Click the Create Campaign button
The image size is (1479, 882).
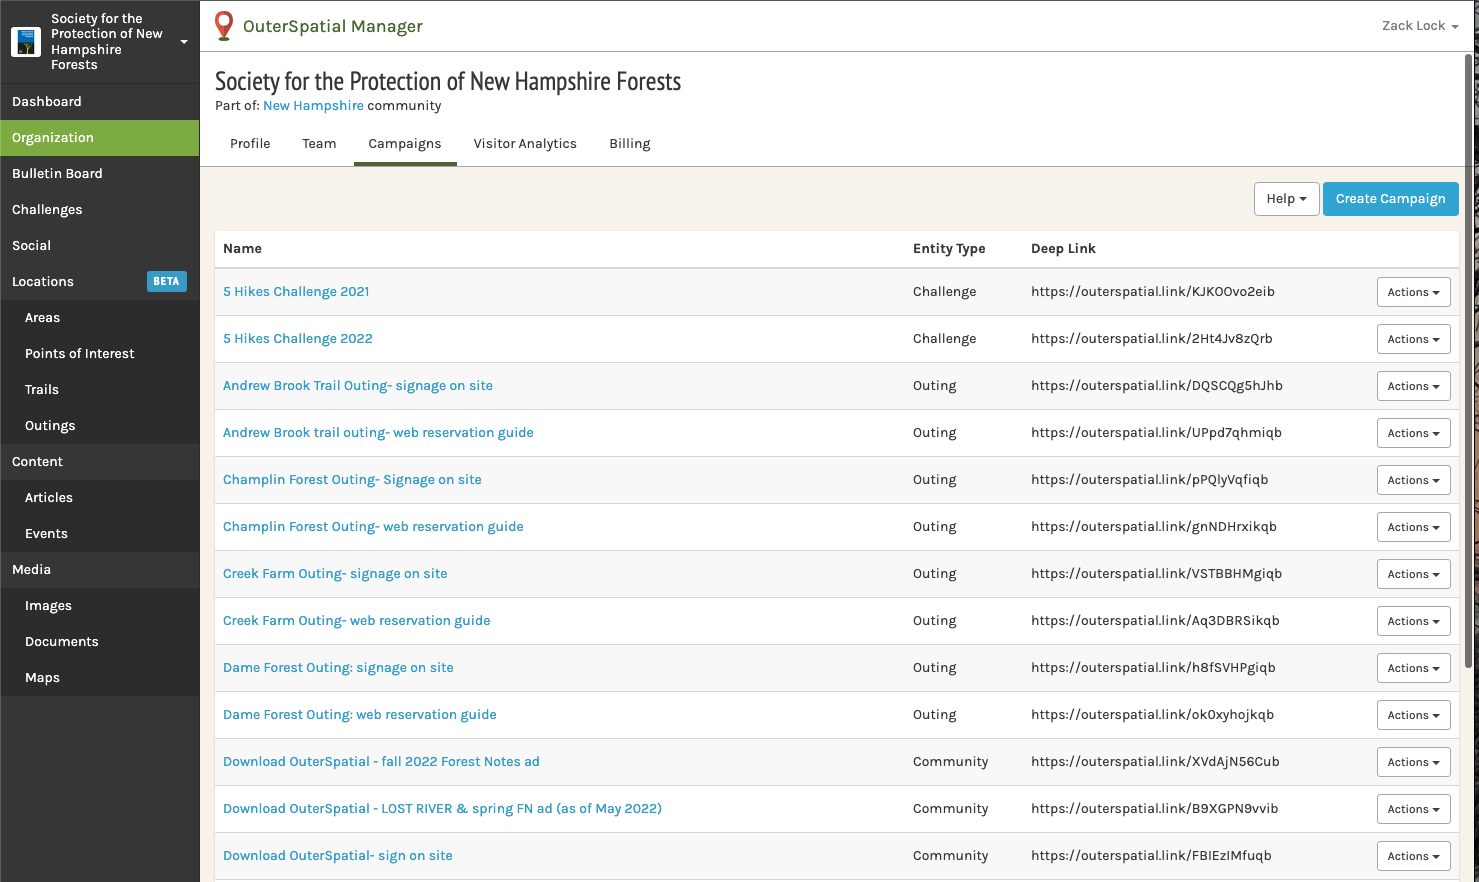pos(1390,199)
